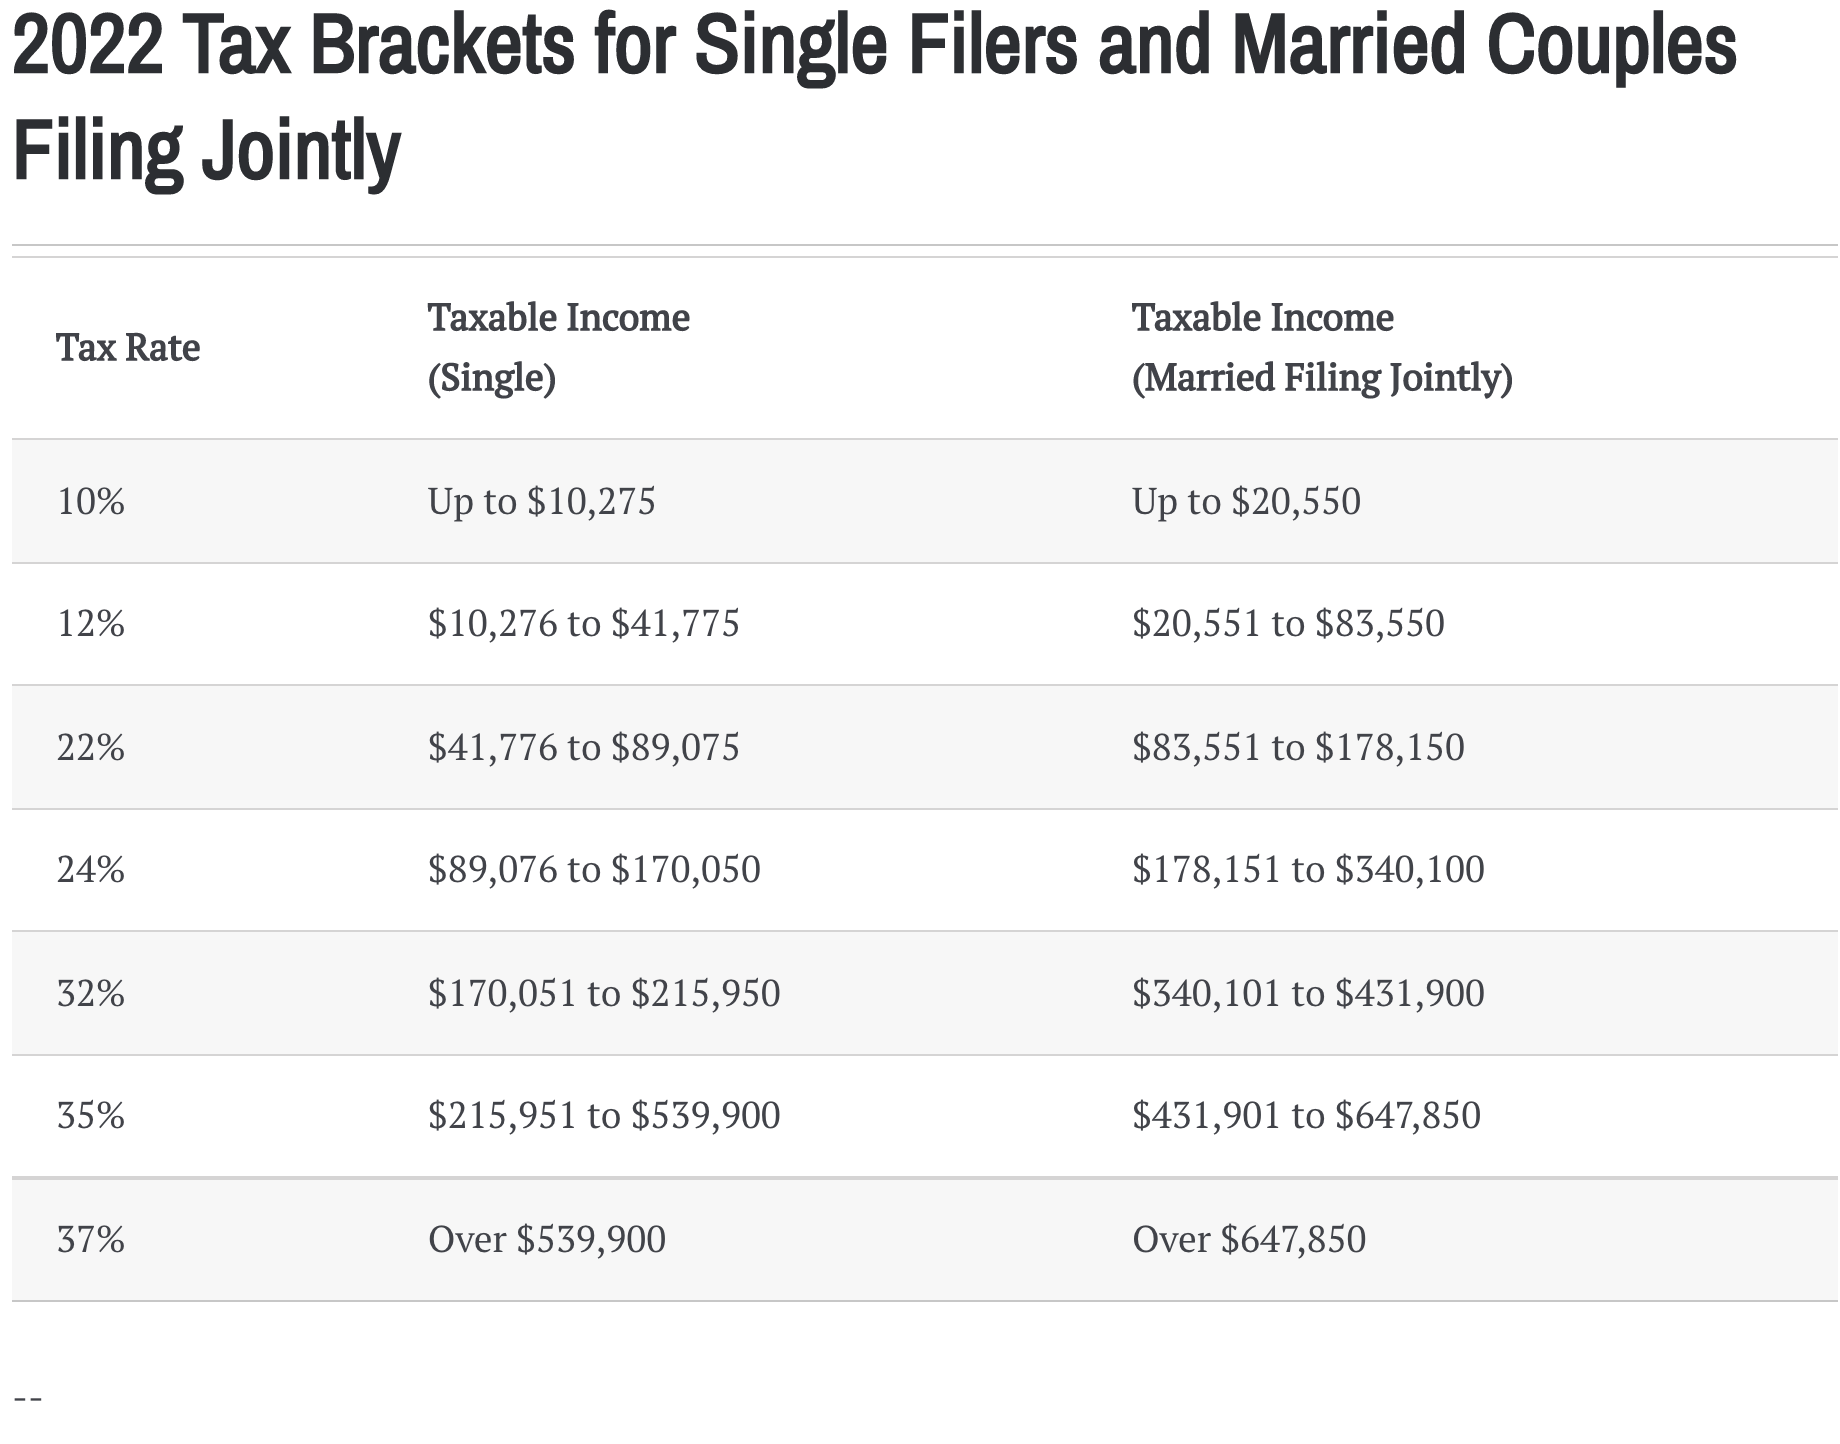
Task: Click the 'Over $647,850' cell
Action: (1249, 1240)
